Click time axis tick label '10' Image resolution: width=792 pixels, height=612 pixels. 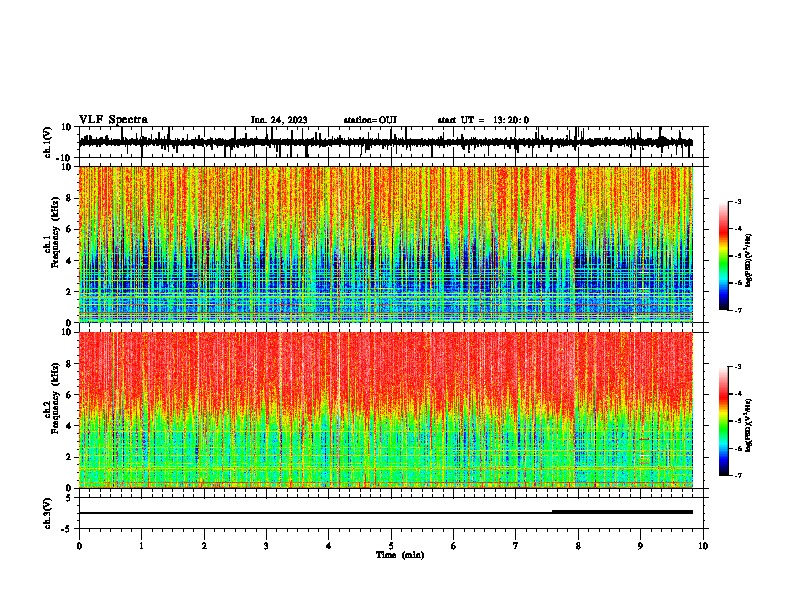(x=703, y=546)
